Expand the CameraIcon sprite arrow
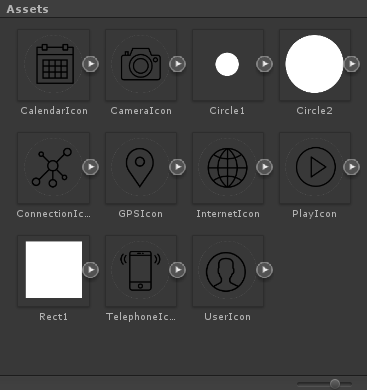The image size is (367, 390). (177, 64)
